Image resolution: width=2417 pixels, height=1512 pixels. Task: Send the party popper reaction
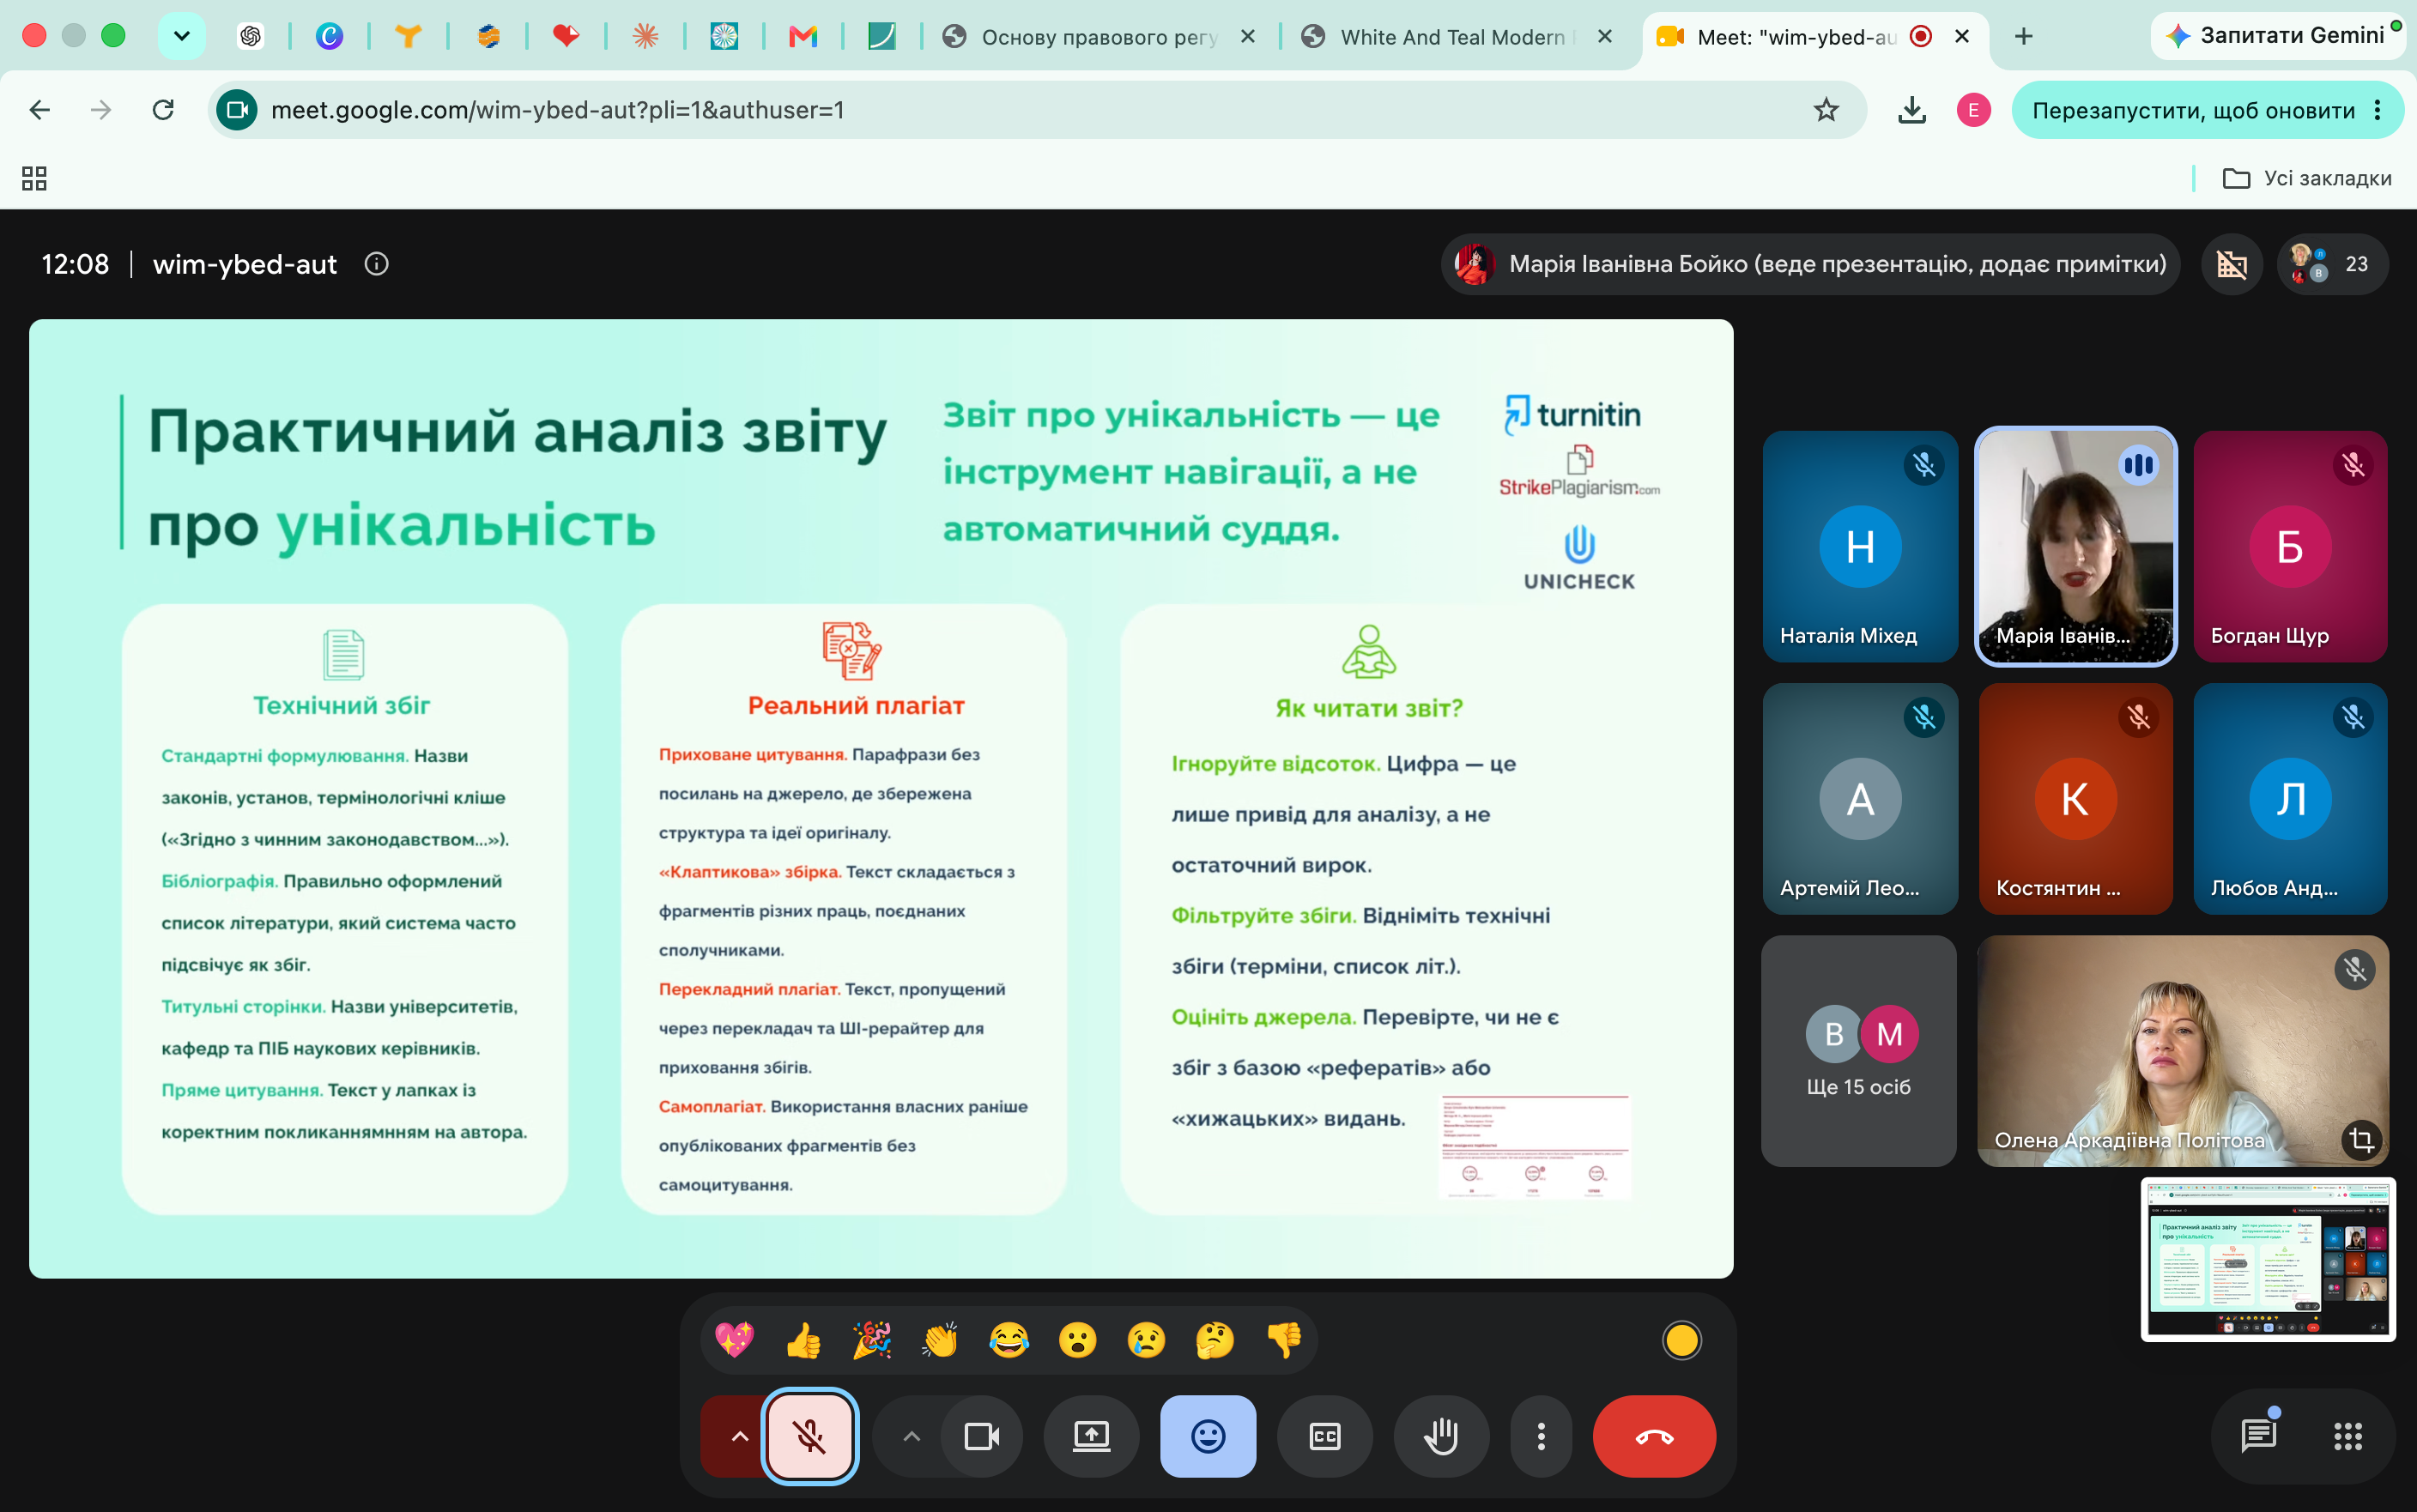872,1340
